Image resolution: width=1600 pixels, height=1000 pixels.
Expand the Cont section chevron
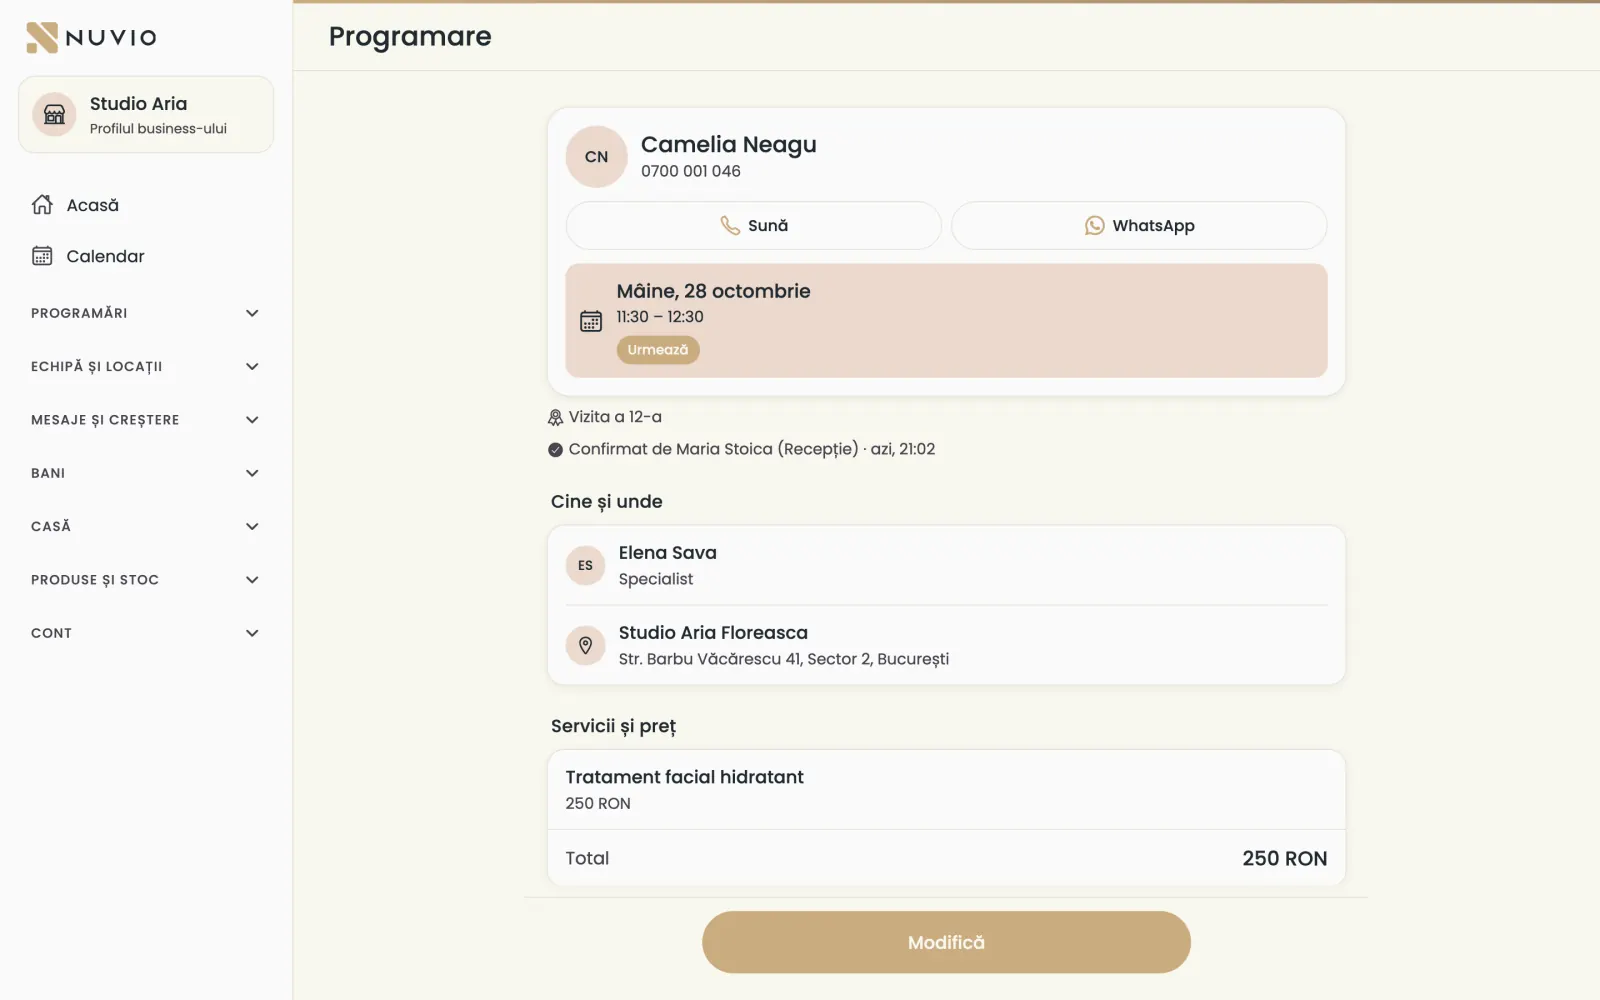coord(252,633)
